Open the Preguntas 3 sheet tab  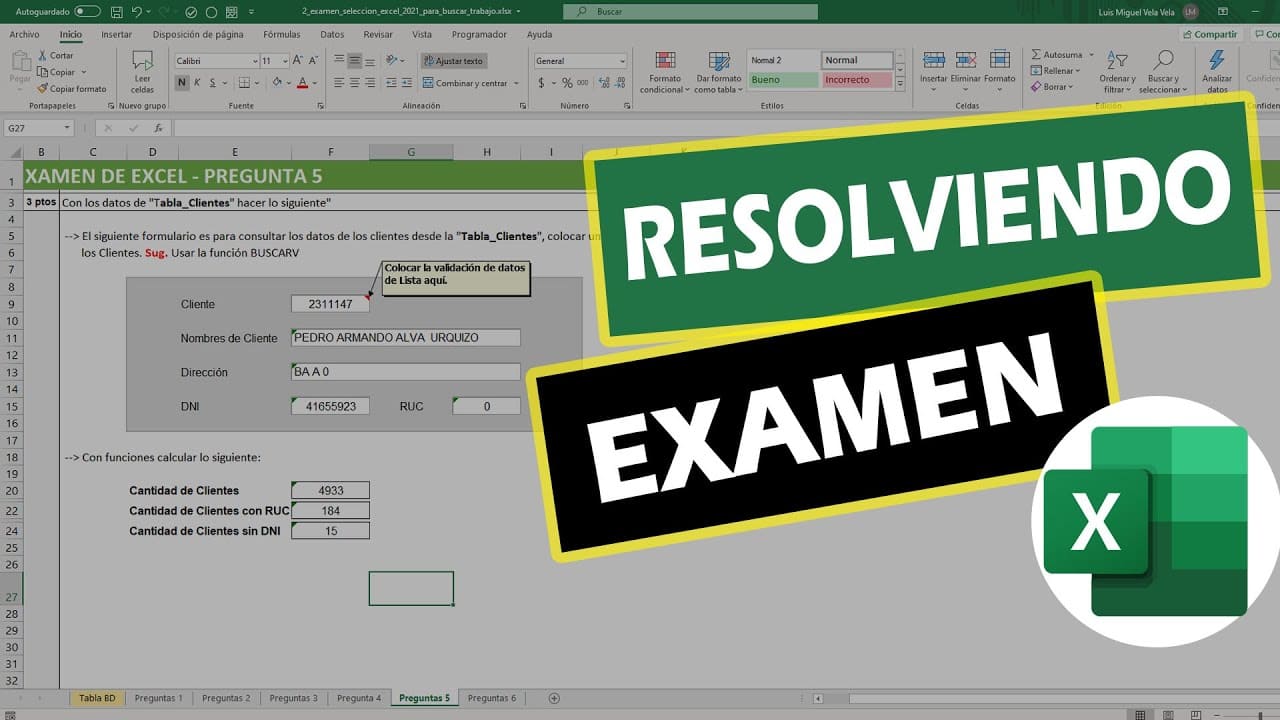pyautogui.click(x=294, y=698)
